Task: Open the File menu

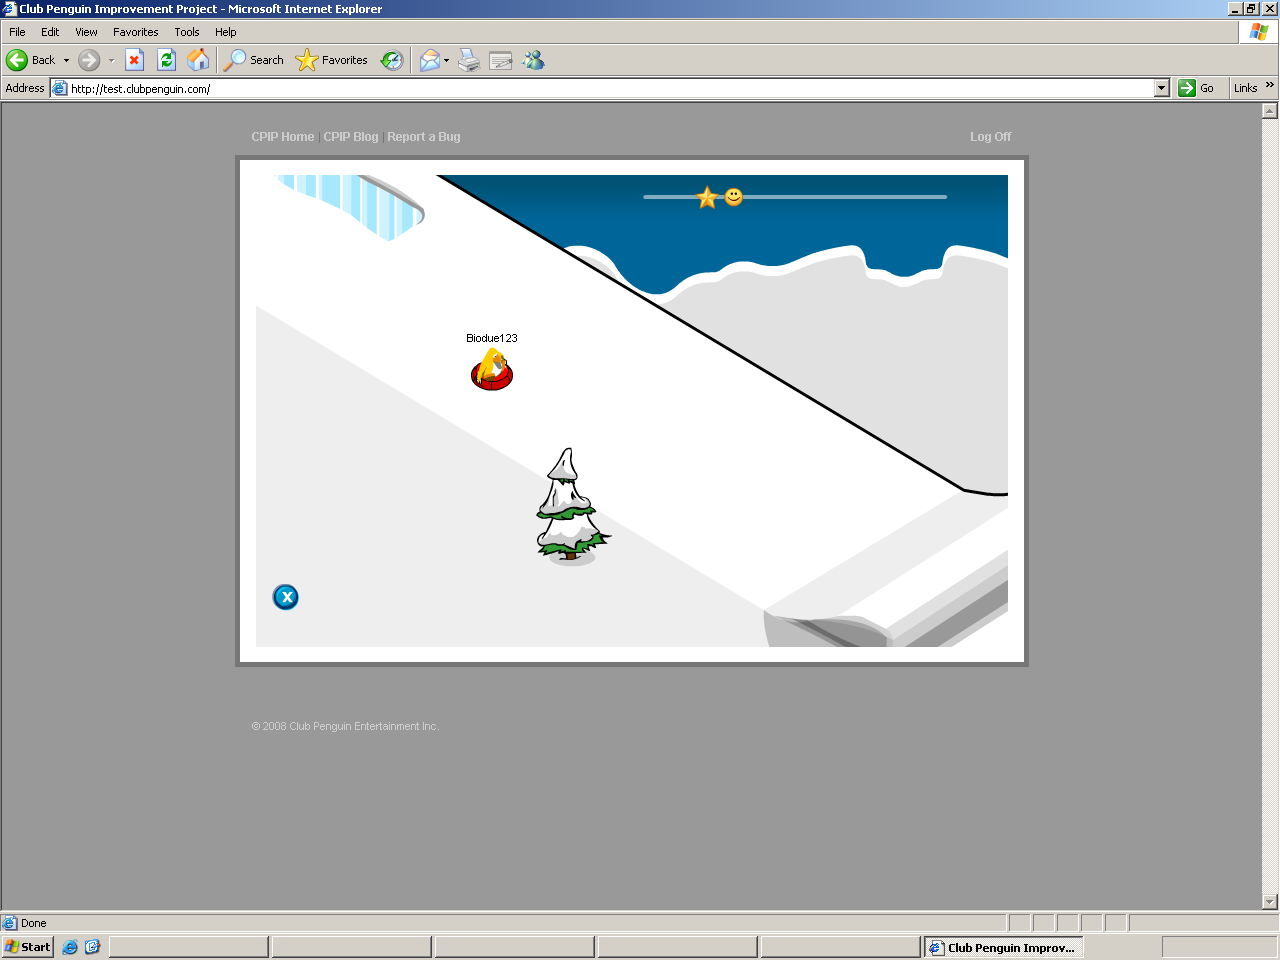Action: click(17, 32)
